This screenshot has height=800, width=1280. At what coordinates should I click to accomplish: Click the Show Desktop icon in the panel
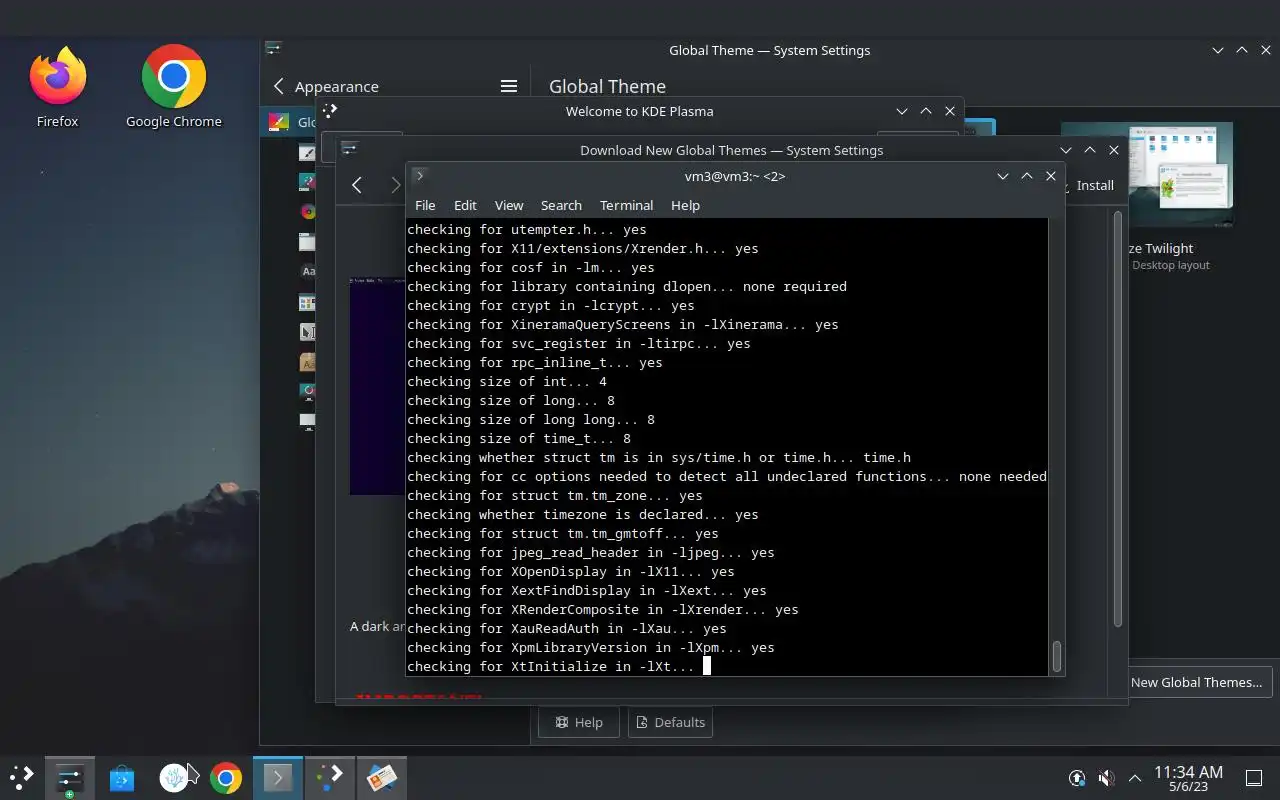[x=1253, y=777]
